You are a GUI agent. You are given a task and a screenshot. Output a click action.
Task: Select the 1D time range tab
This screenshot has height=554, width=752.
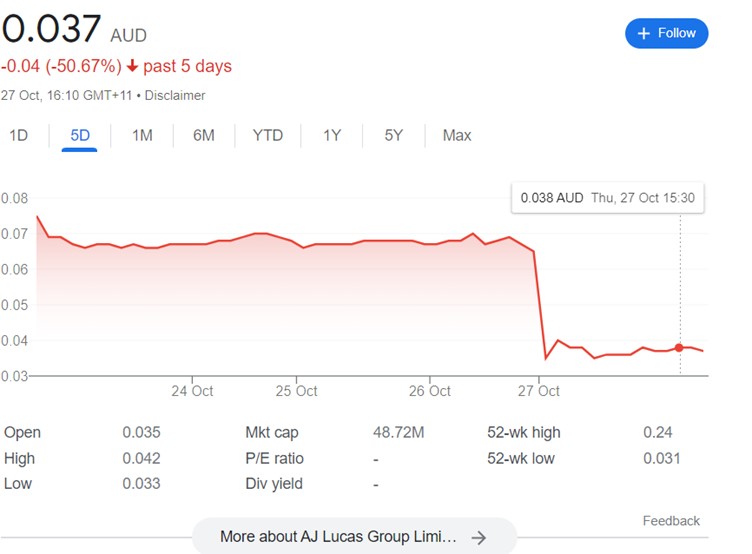click(18, 135)
